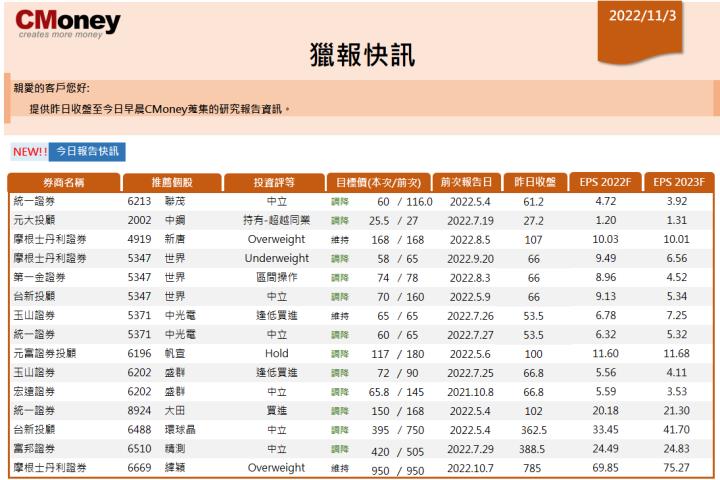The image size is (720, 480).
Task: Click the 2022/11/3 date banner
Action: click(641, 31)
